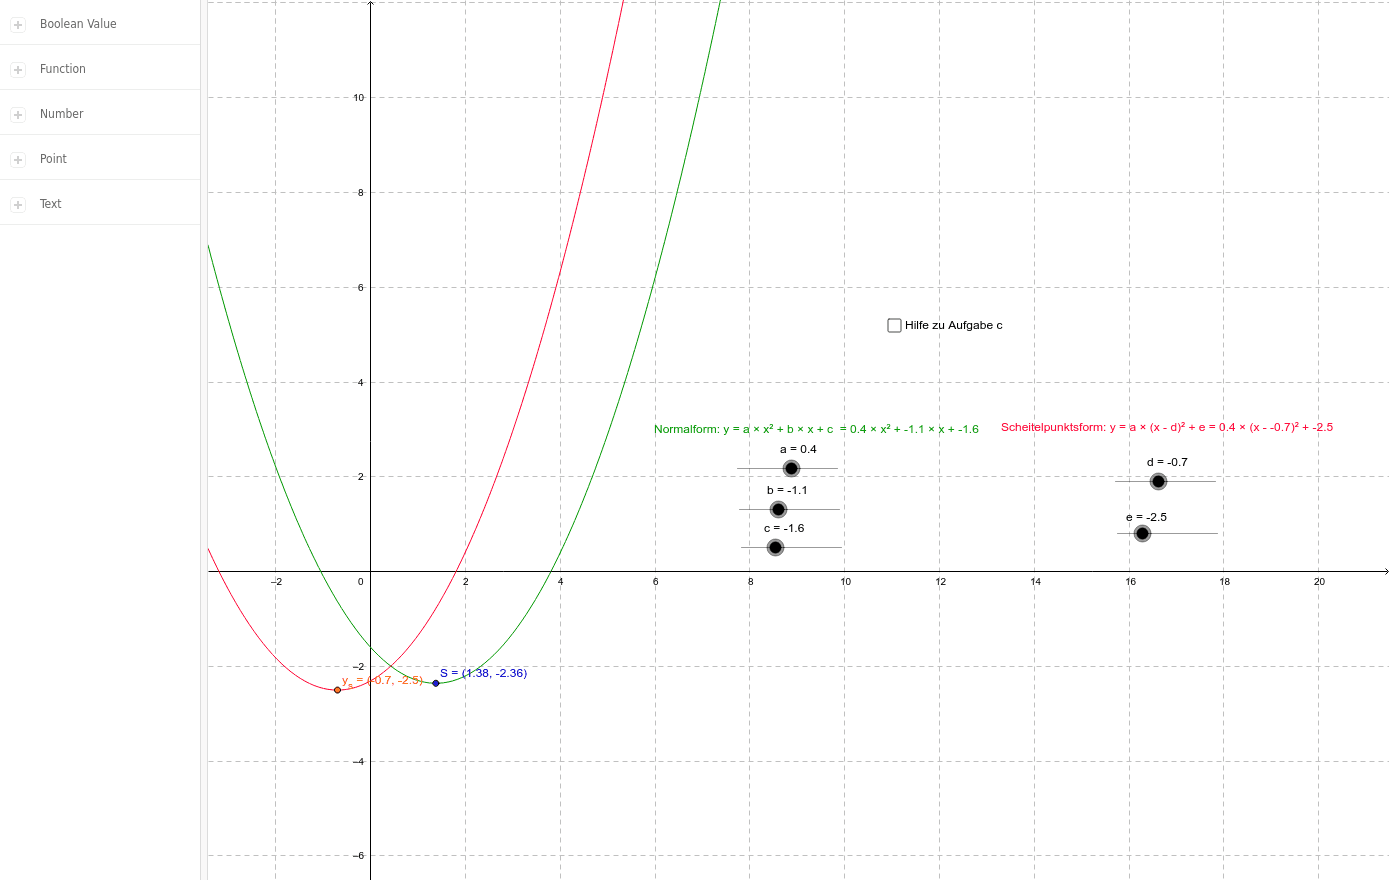Click the 'b = -1.1' slider label
The width and height of the screenshot is (1391, 882).
tap(787, 490)
